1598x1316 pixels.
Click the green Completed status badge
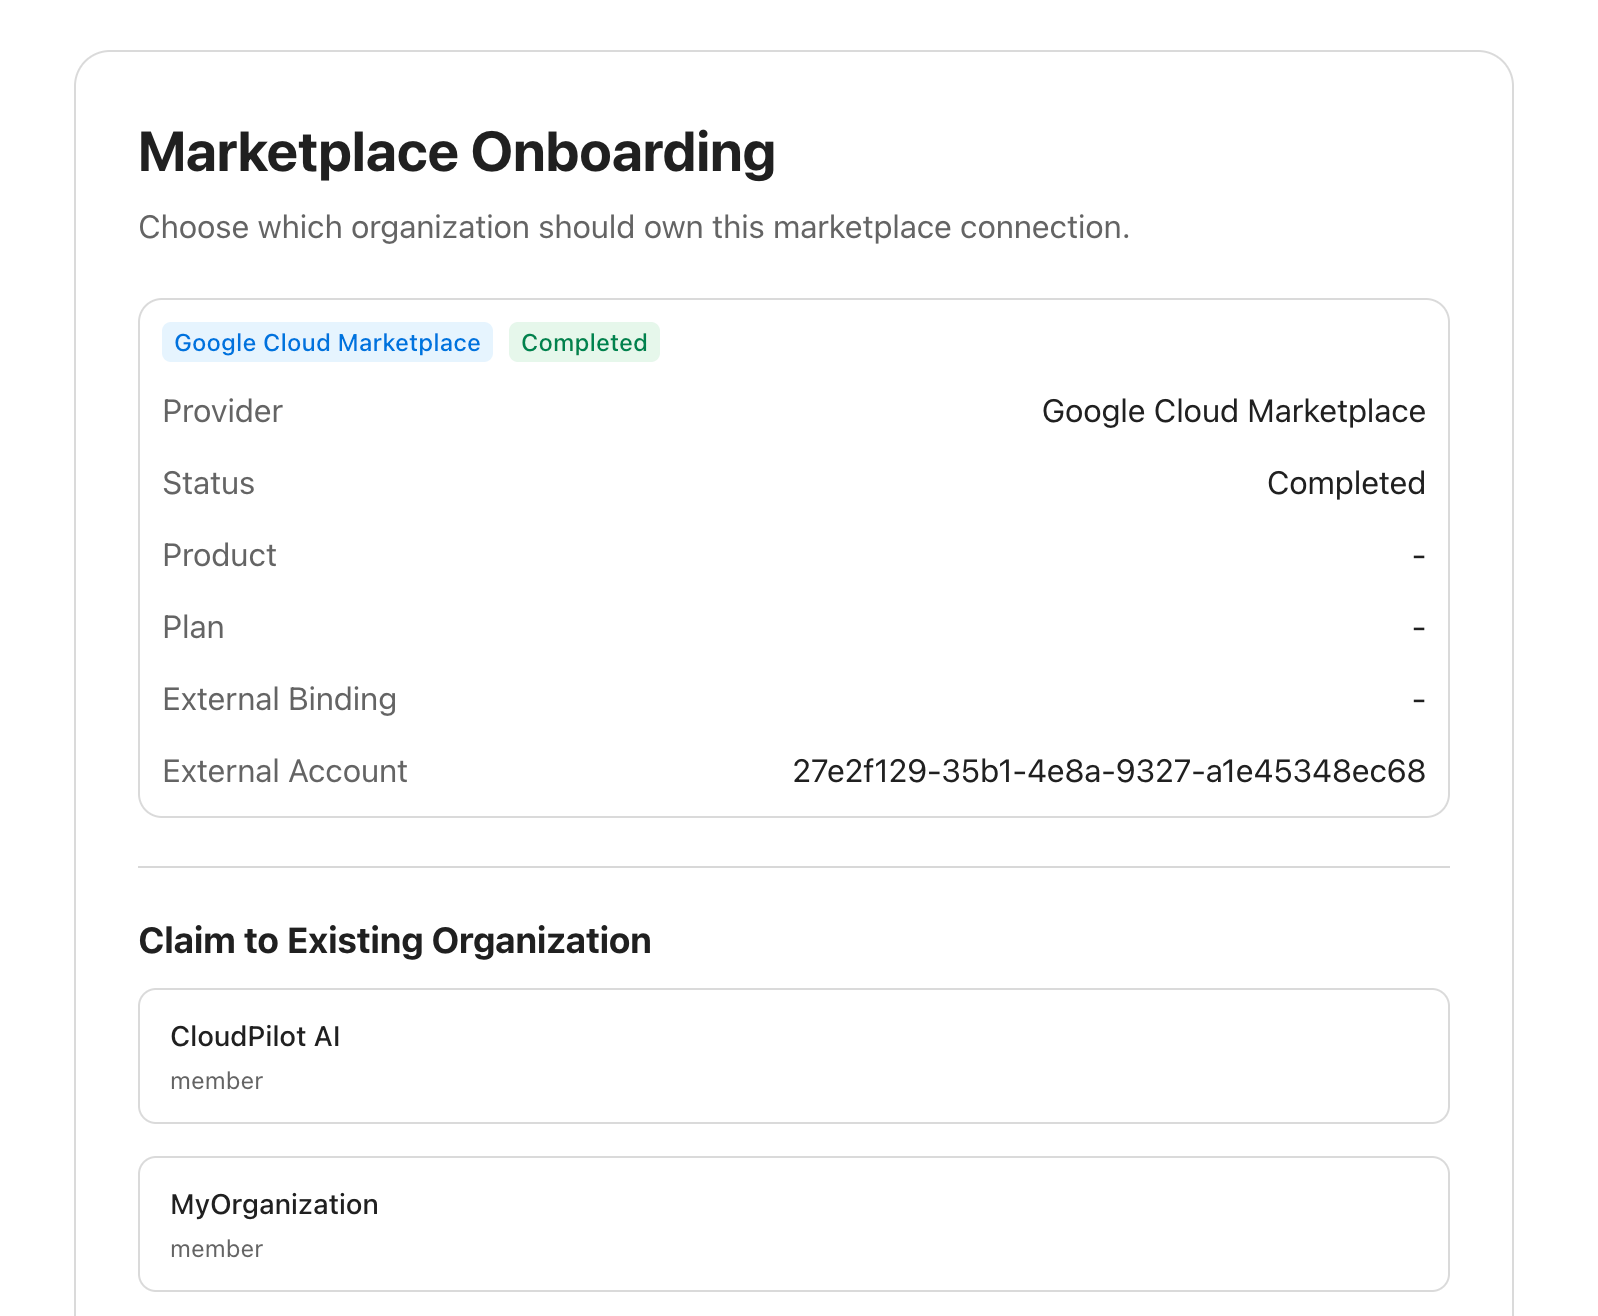(x=584, y=342)
